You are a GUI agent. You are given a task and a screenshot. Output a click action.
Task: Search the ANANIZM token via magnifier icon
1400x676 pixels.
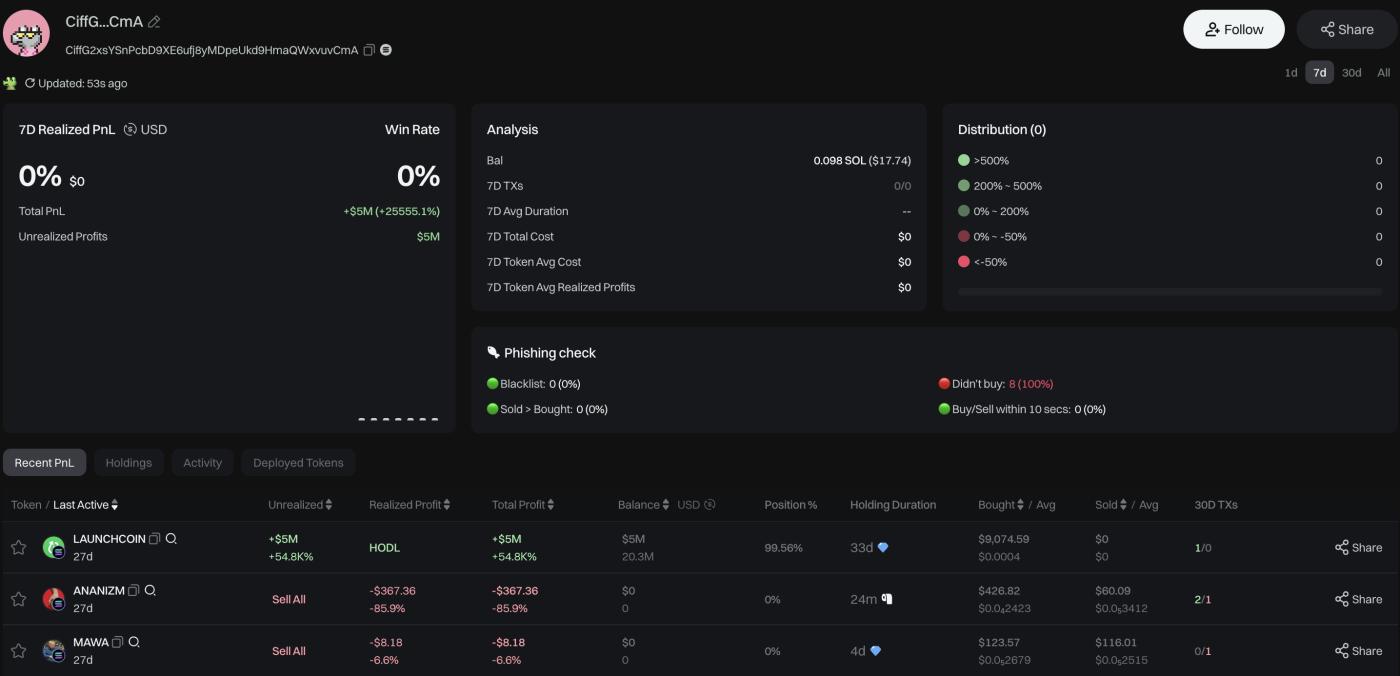pos(150,591)
